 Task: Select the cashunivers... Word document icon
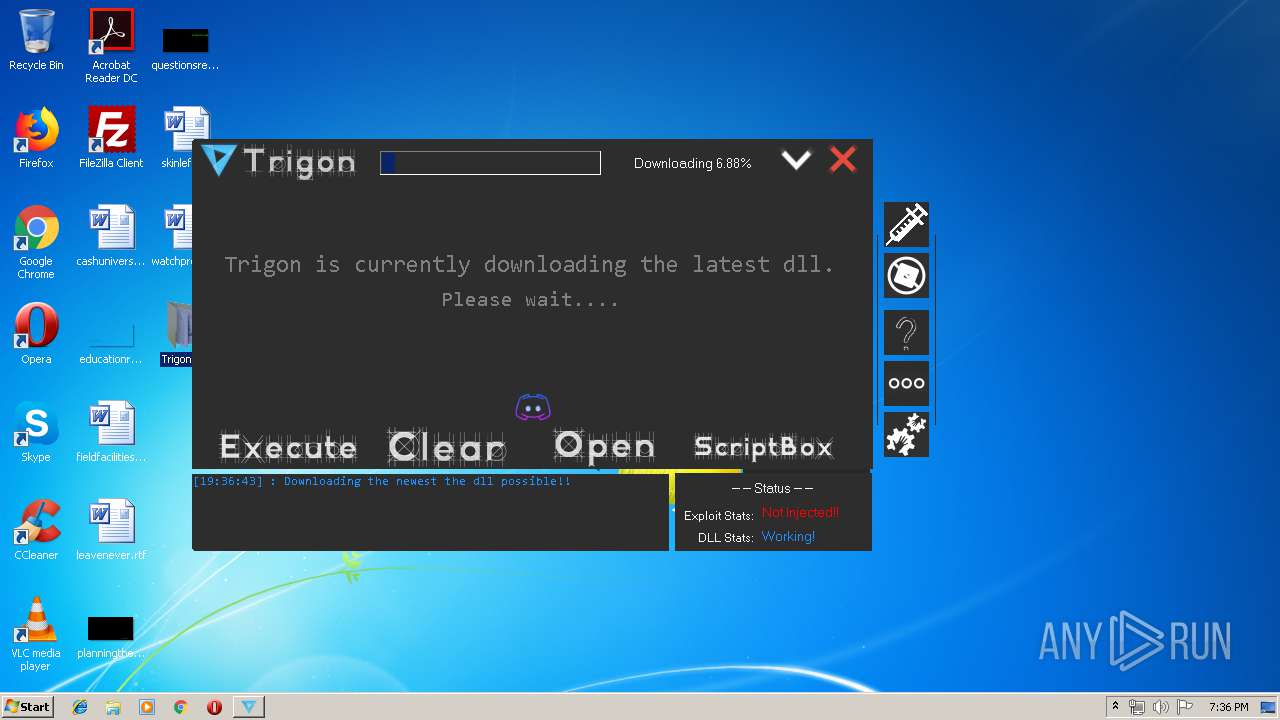click(111, 236)
